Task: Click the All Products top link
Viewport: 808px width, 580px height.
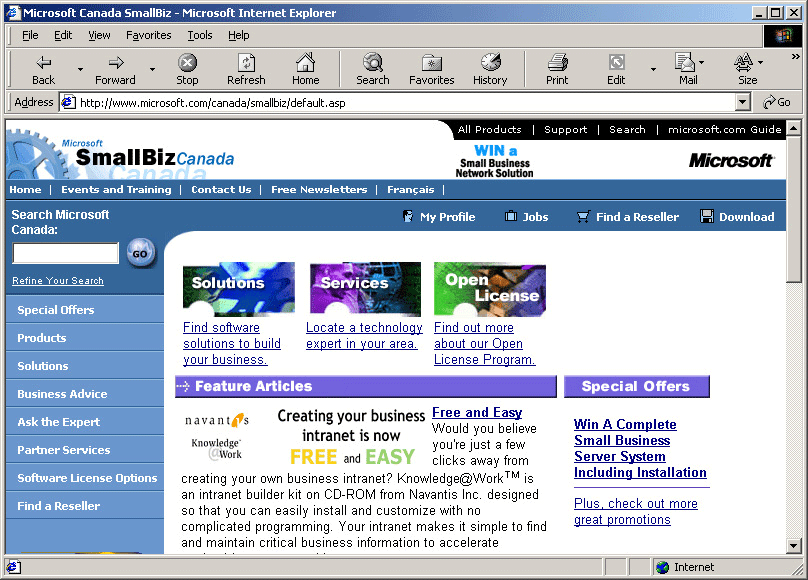Action: pyautogui.click(x=490, y=129)
